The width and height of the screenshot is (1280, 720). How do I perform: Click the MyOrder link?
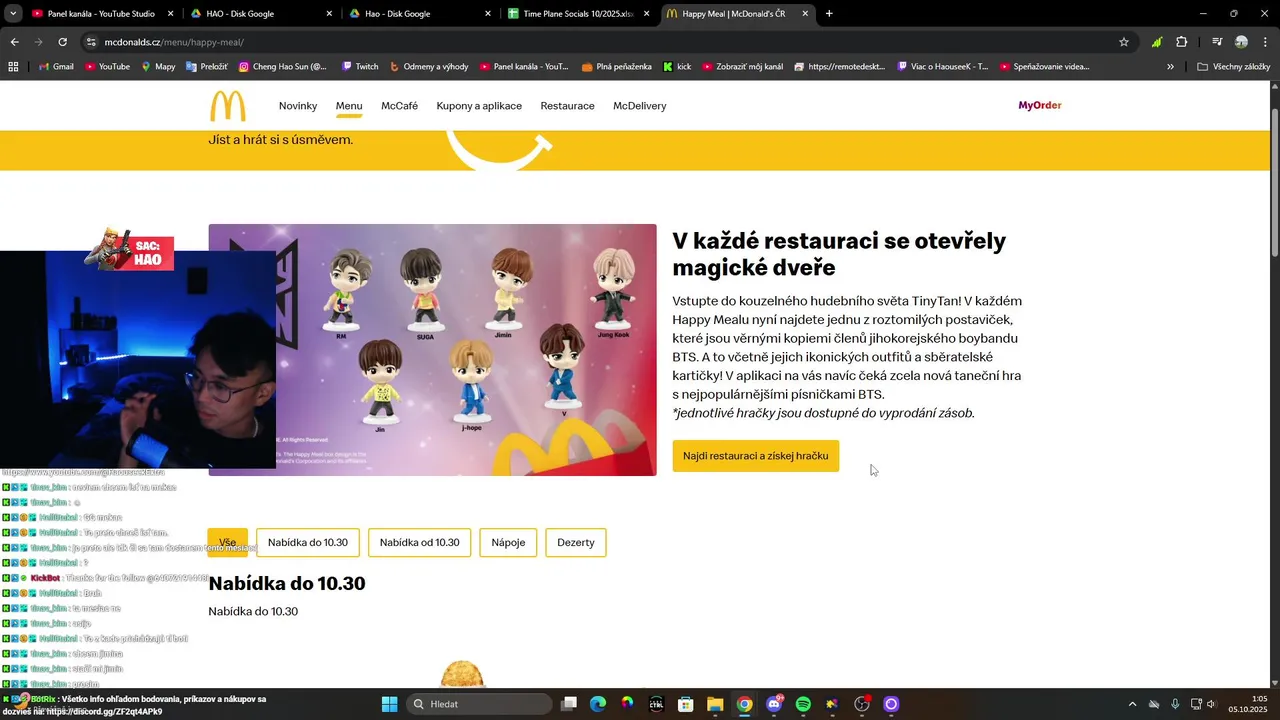pos(1040,105)
